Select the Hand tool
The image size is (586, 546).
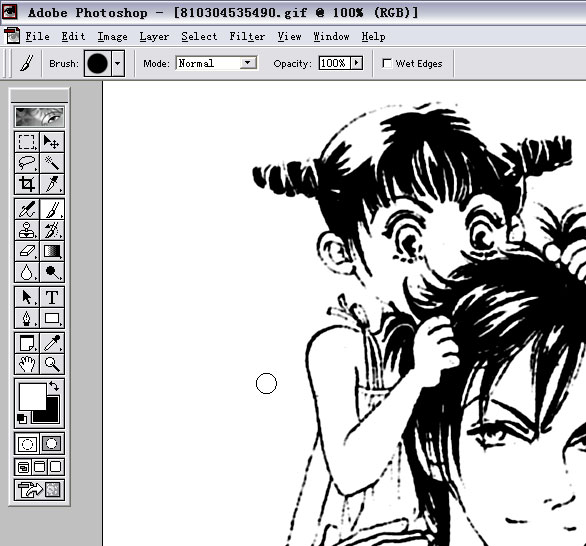27,364
